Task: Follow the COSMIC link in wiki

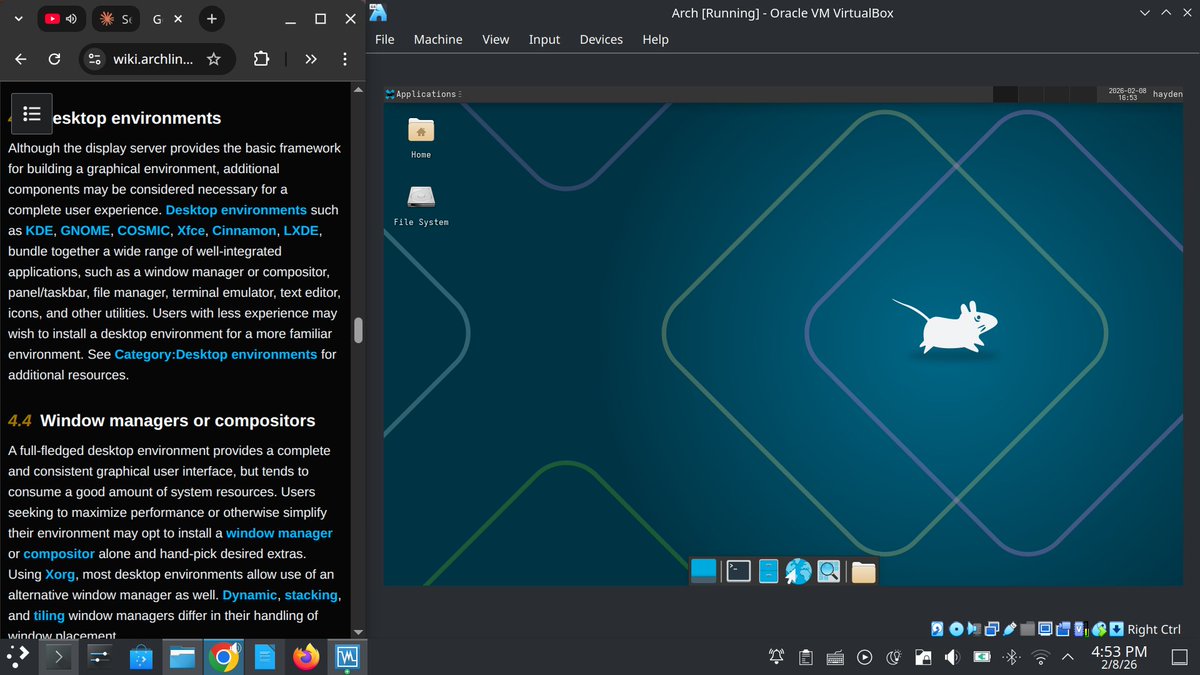Action: tap(144, 231)
